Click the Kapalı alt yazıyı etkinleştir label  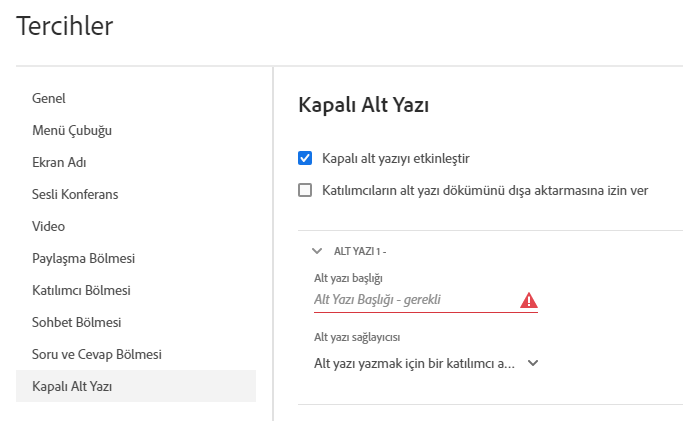click(x=396, y=158)
